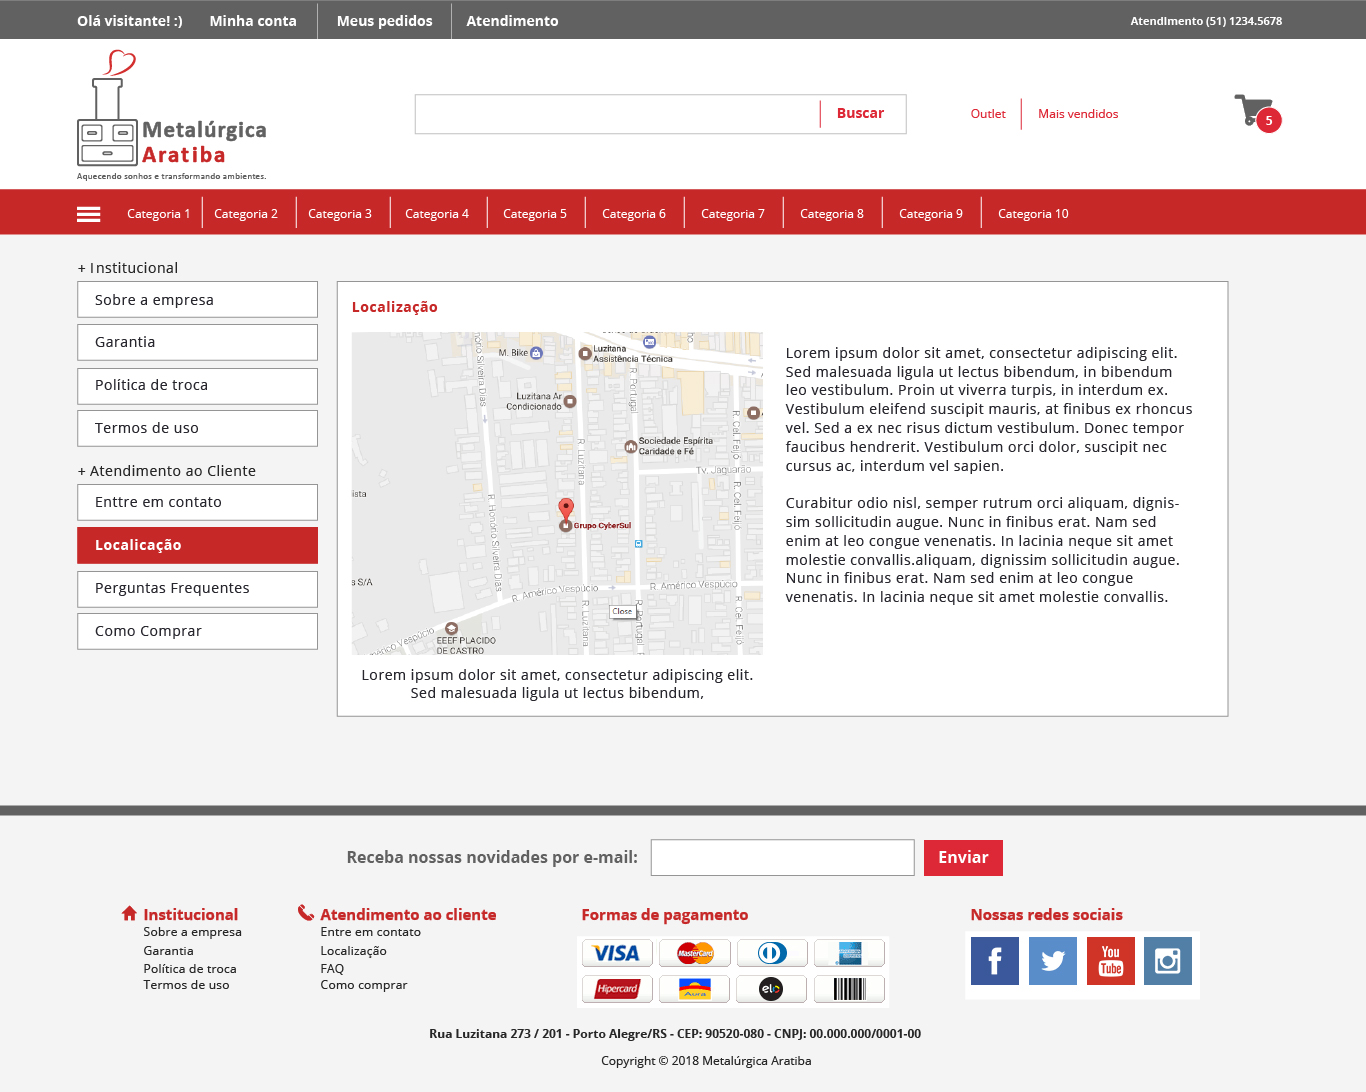
Task: Open Meus pedidos in the top bar
Action: (x=384, y=21)
